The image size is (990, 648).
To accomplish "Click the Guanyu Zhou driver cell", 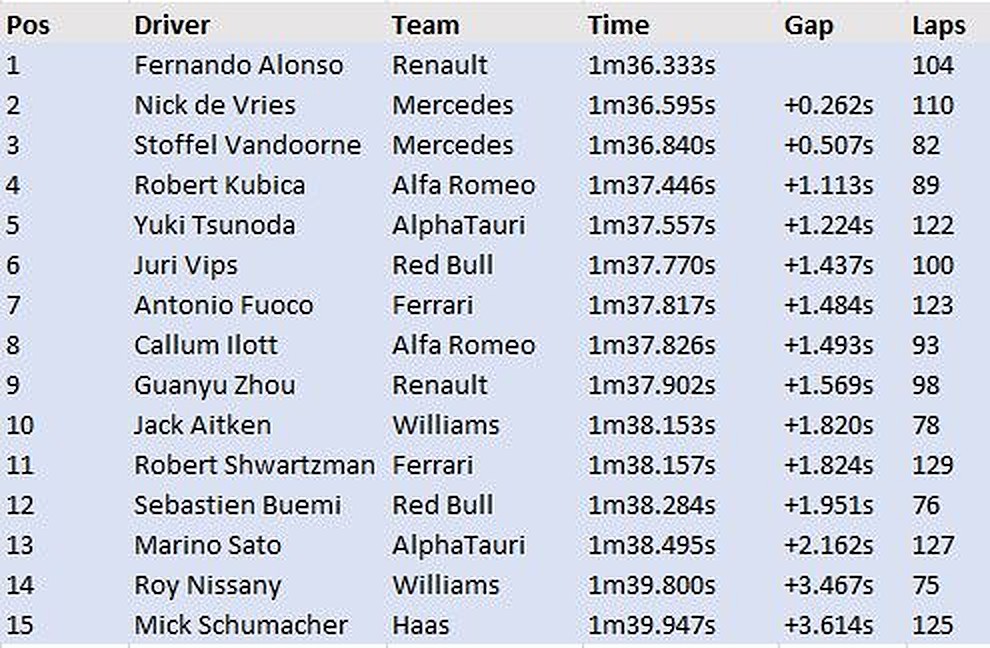I will click(214, 385).
